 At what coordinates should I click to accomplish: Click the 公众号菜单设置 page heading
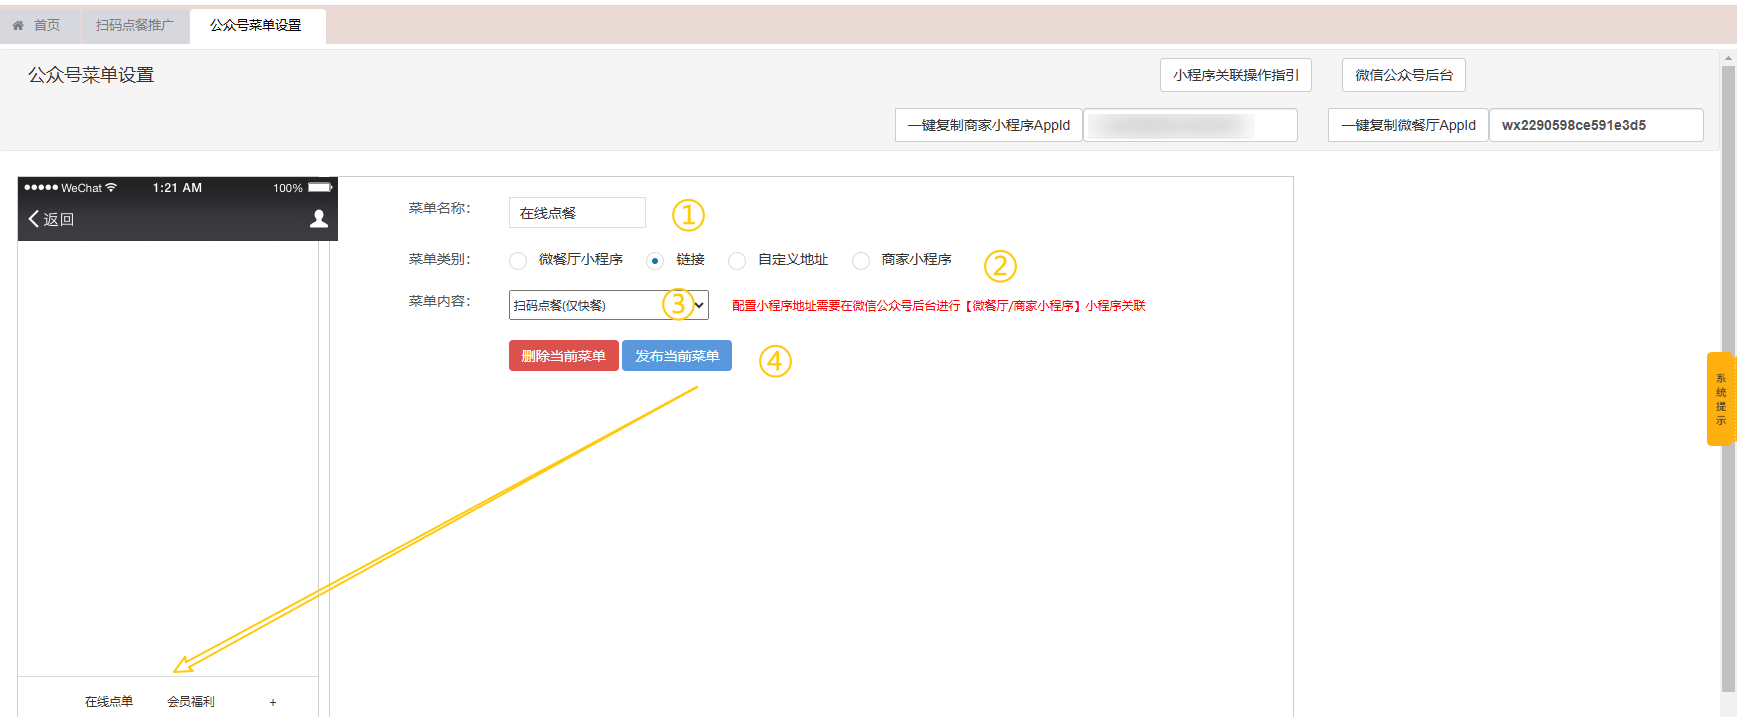click(91, 75)
